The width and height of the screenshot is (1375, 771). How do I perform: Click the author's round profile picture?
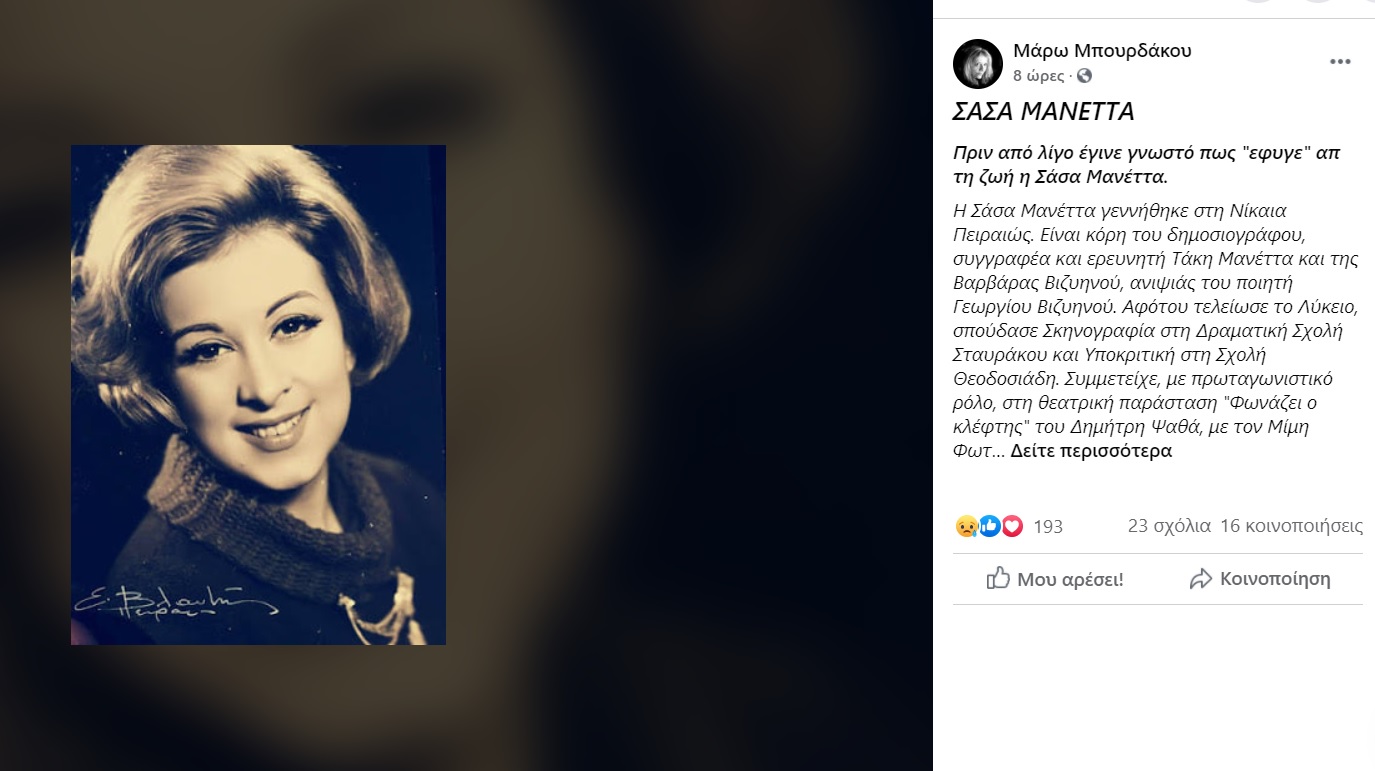[x=978, y=64]
